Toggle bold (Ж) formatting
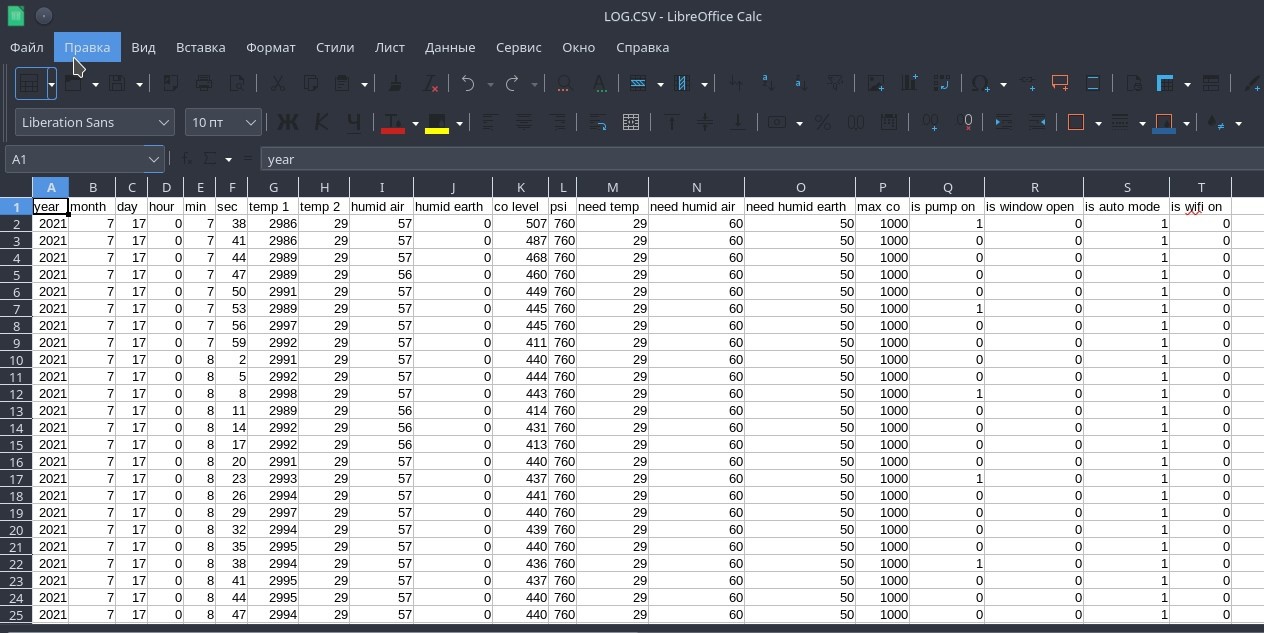 287,122
